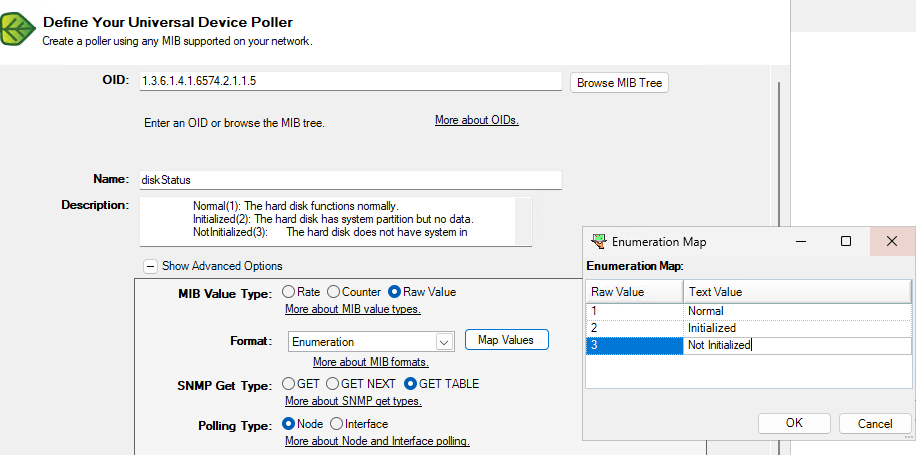Image resolution: width=916 pixels, height=455 pixels.
Task: Maximize the Enumeration Map window
Action: [x=846, y=241]
